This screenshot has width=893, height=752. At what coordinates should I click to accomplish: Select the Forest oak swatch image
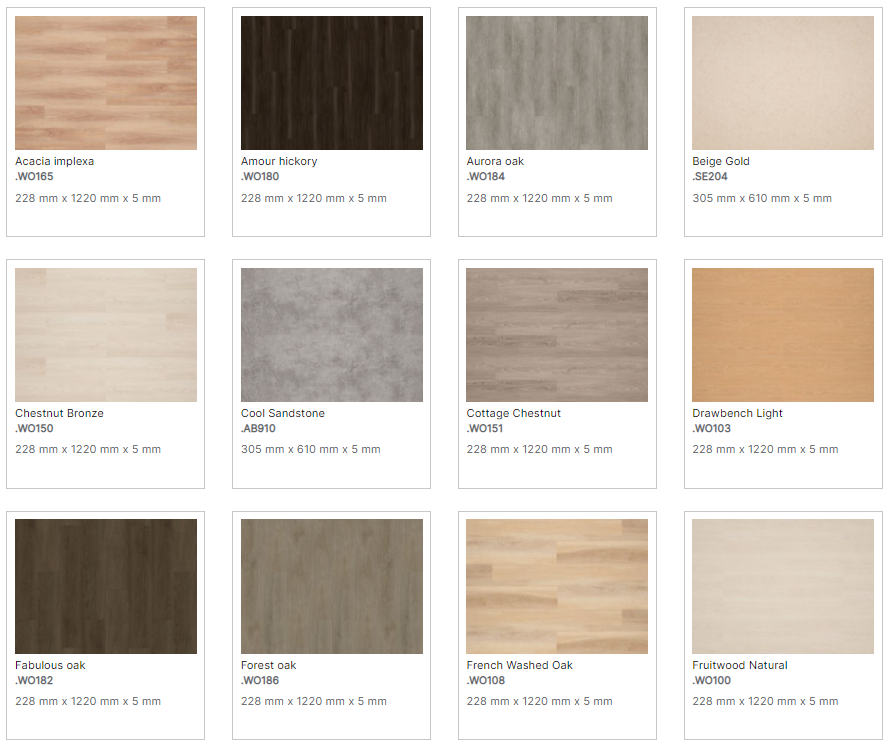(x=331, y=586)
